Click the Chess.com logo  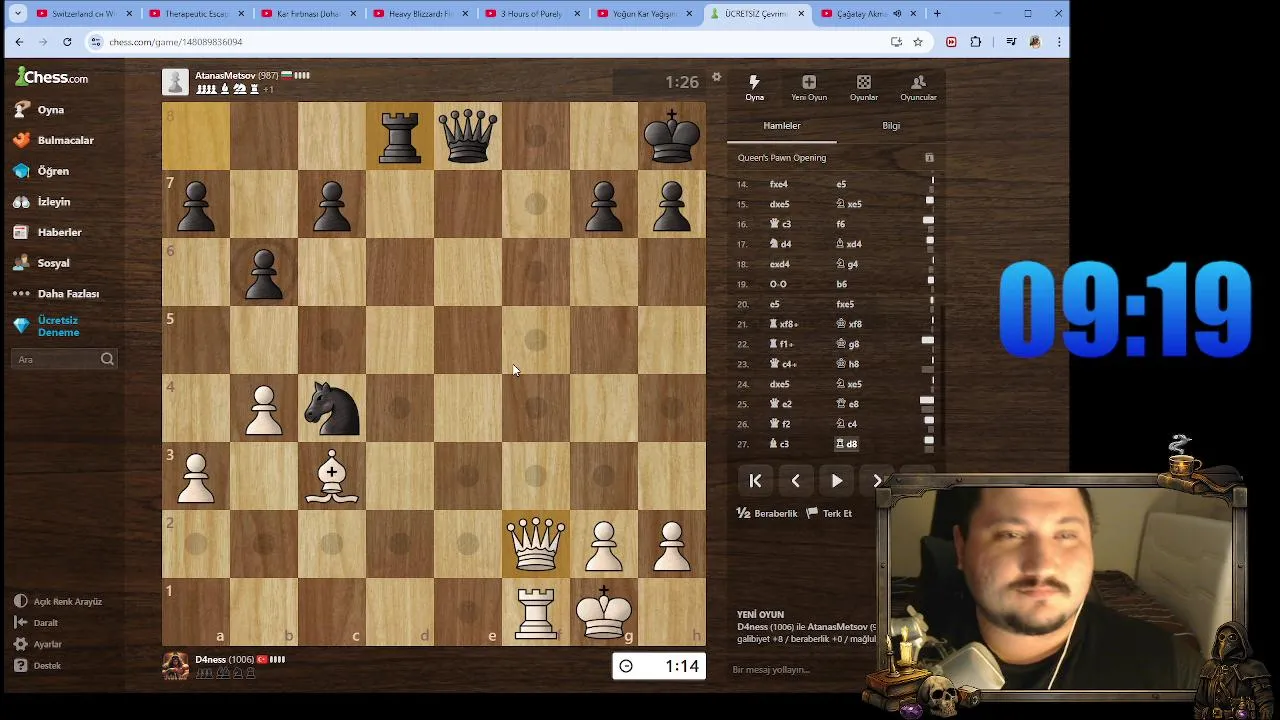click(x=52, y=77)
